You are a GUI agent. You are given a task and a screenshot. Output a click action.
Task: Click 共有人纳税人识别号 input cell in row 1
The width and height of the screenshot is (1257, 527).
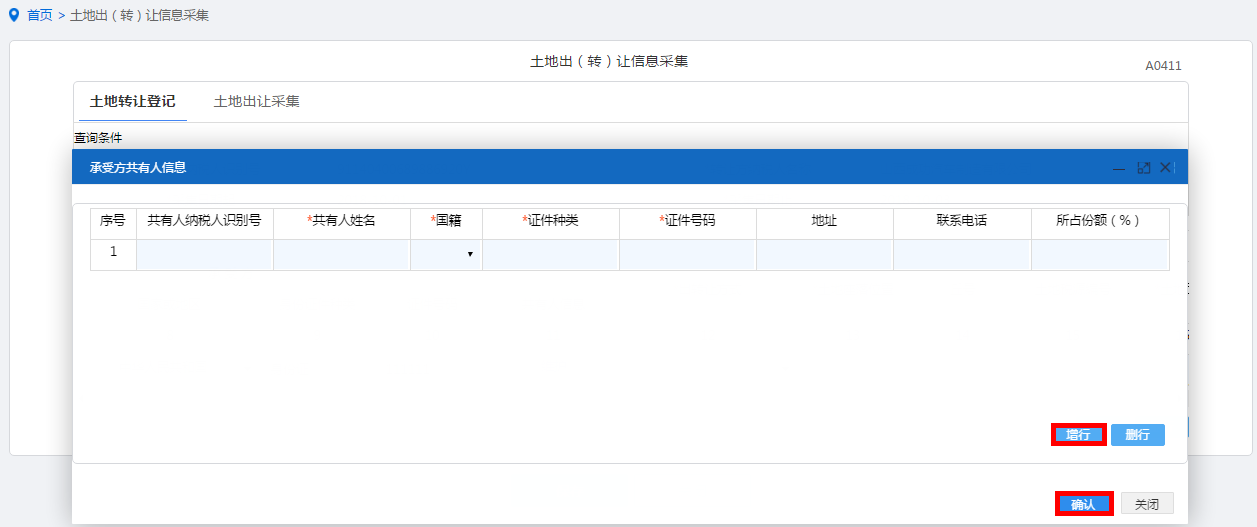[x=205, y=255]
